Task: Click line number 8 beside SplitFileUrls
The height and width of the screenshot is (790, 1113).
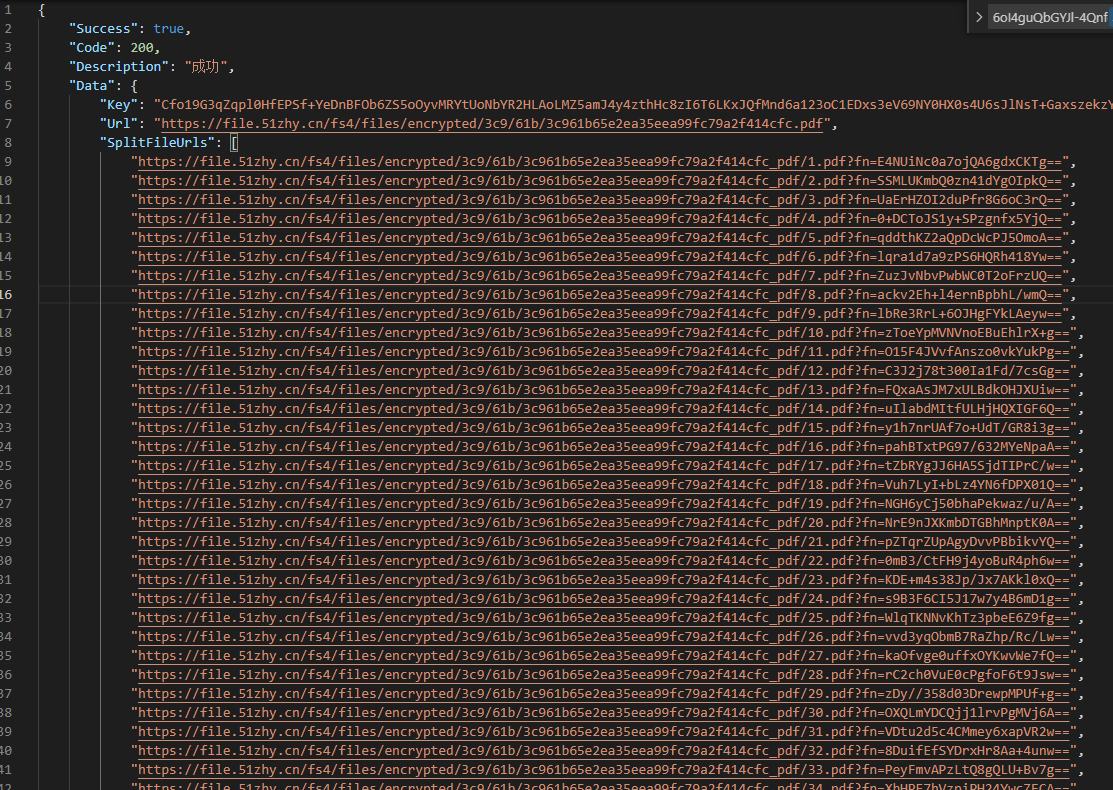Action: [x=8, y=143]
